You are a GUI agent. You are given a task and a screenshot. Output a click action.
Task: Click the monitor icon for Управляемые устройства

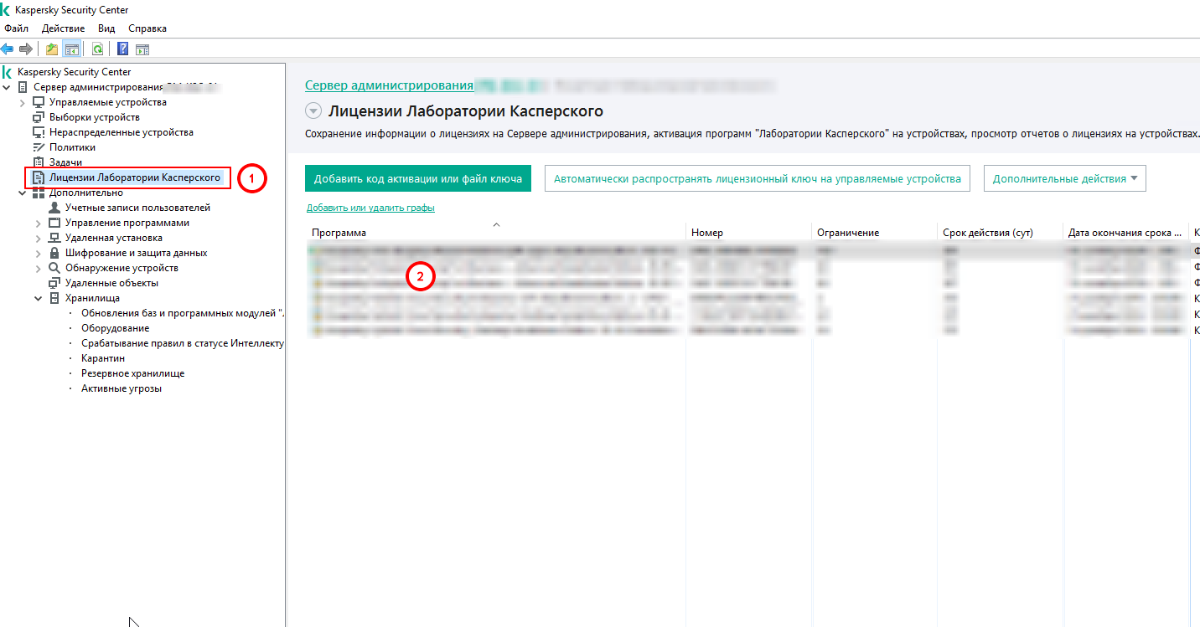point(40,102)
